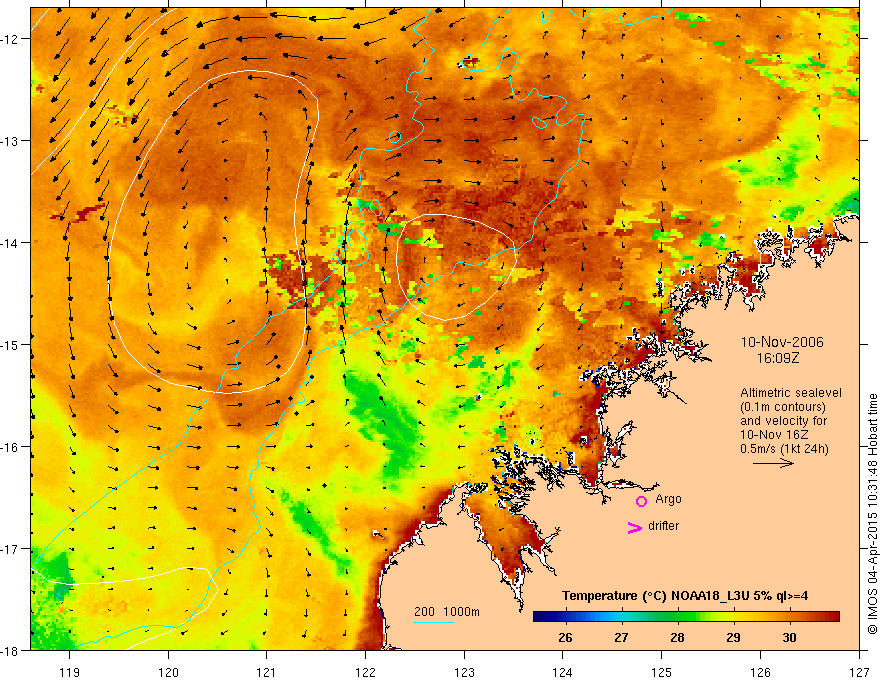Click the latitude axis label '-15'

11,344
